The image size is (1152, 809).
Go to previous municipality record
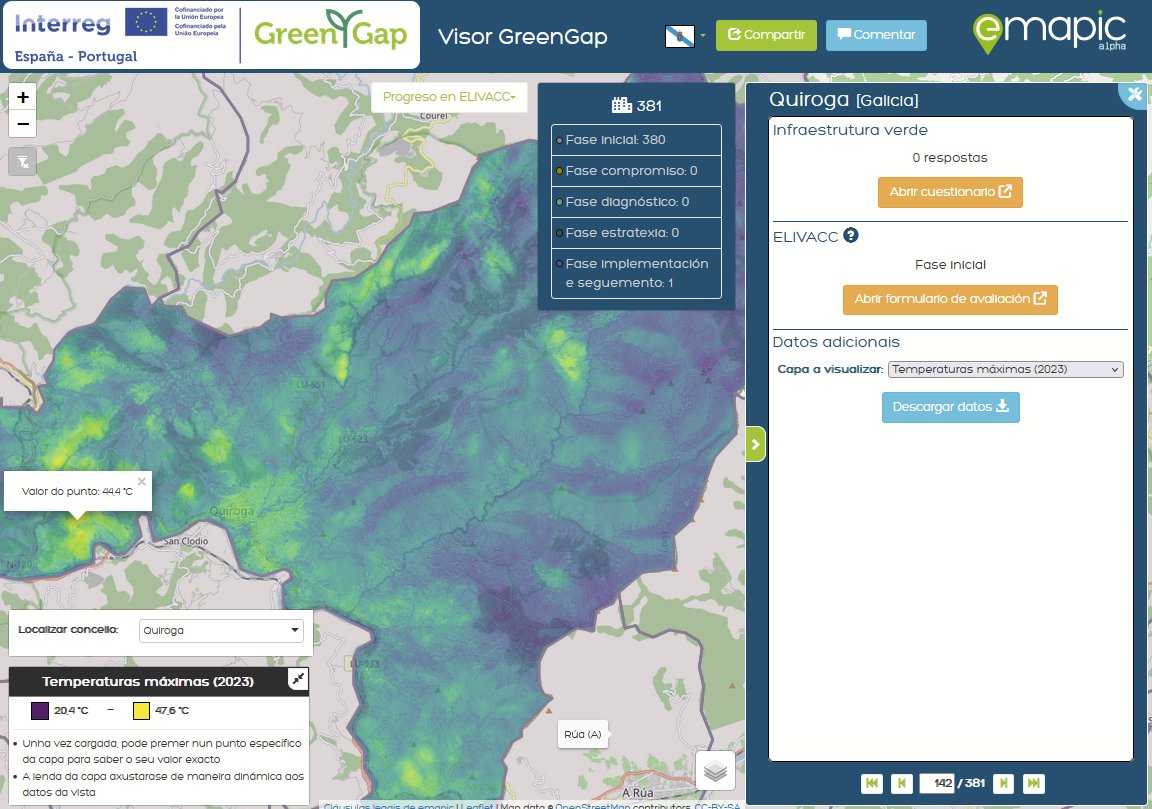coord(901,783)
